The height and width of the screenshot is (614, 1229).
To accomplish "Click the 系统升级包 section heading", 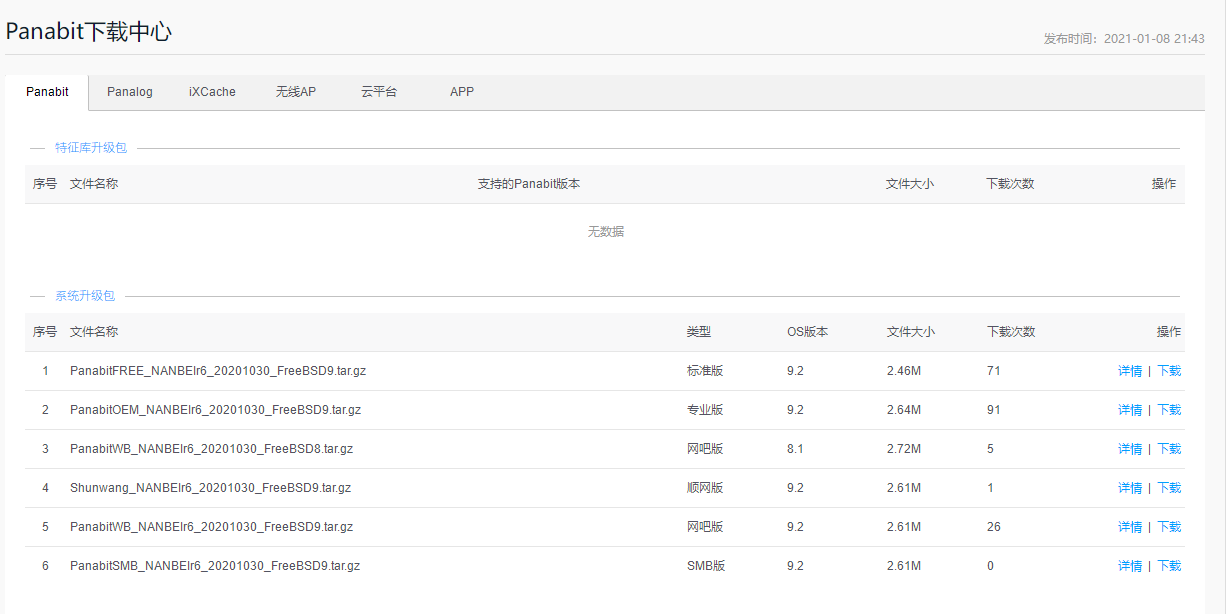I will [85, 296].
